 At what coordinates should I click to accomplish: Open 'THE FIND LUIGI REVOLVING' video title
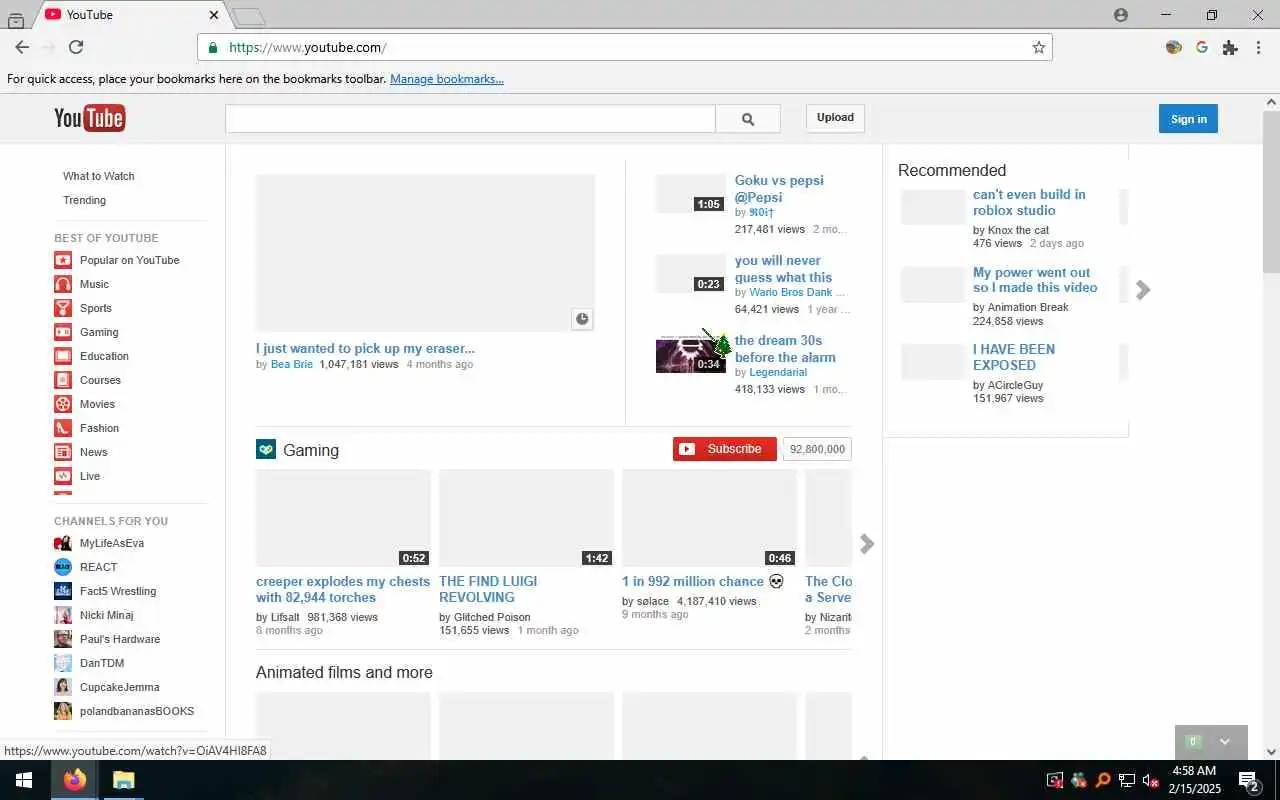point(488,589)
